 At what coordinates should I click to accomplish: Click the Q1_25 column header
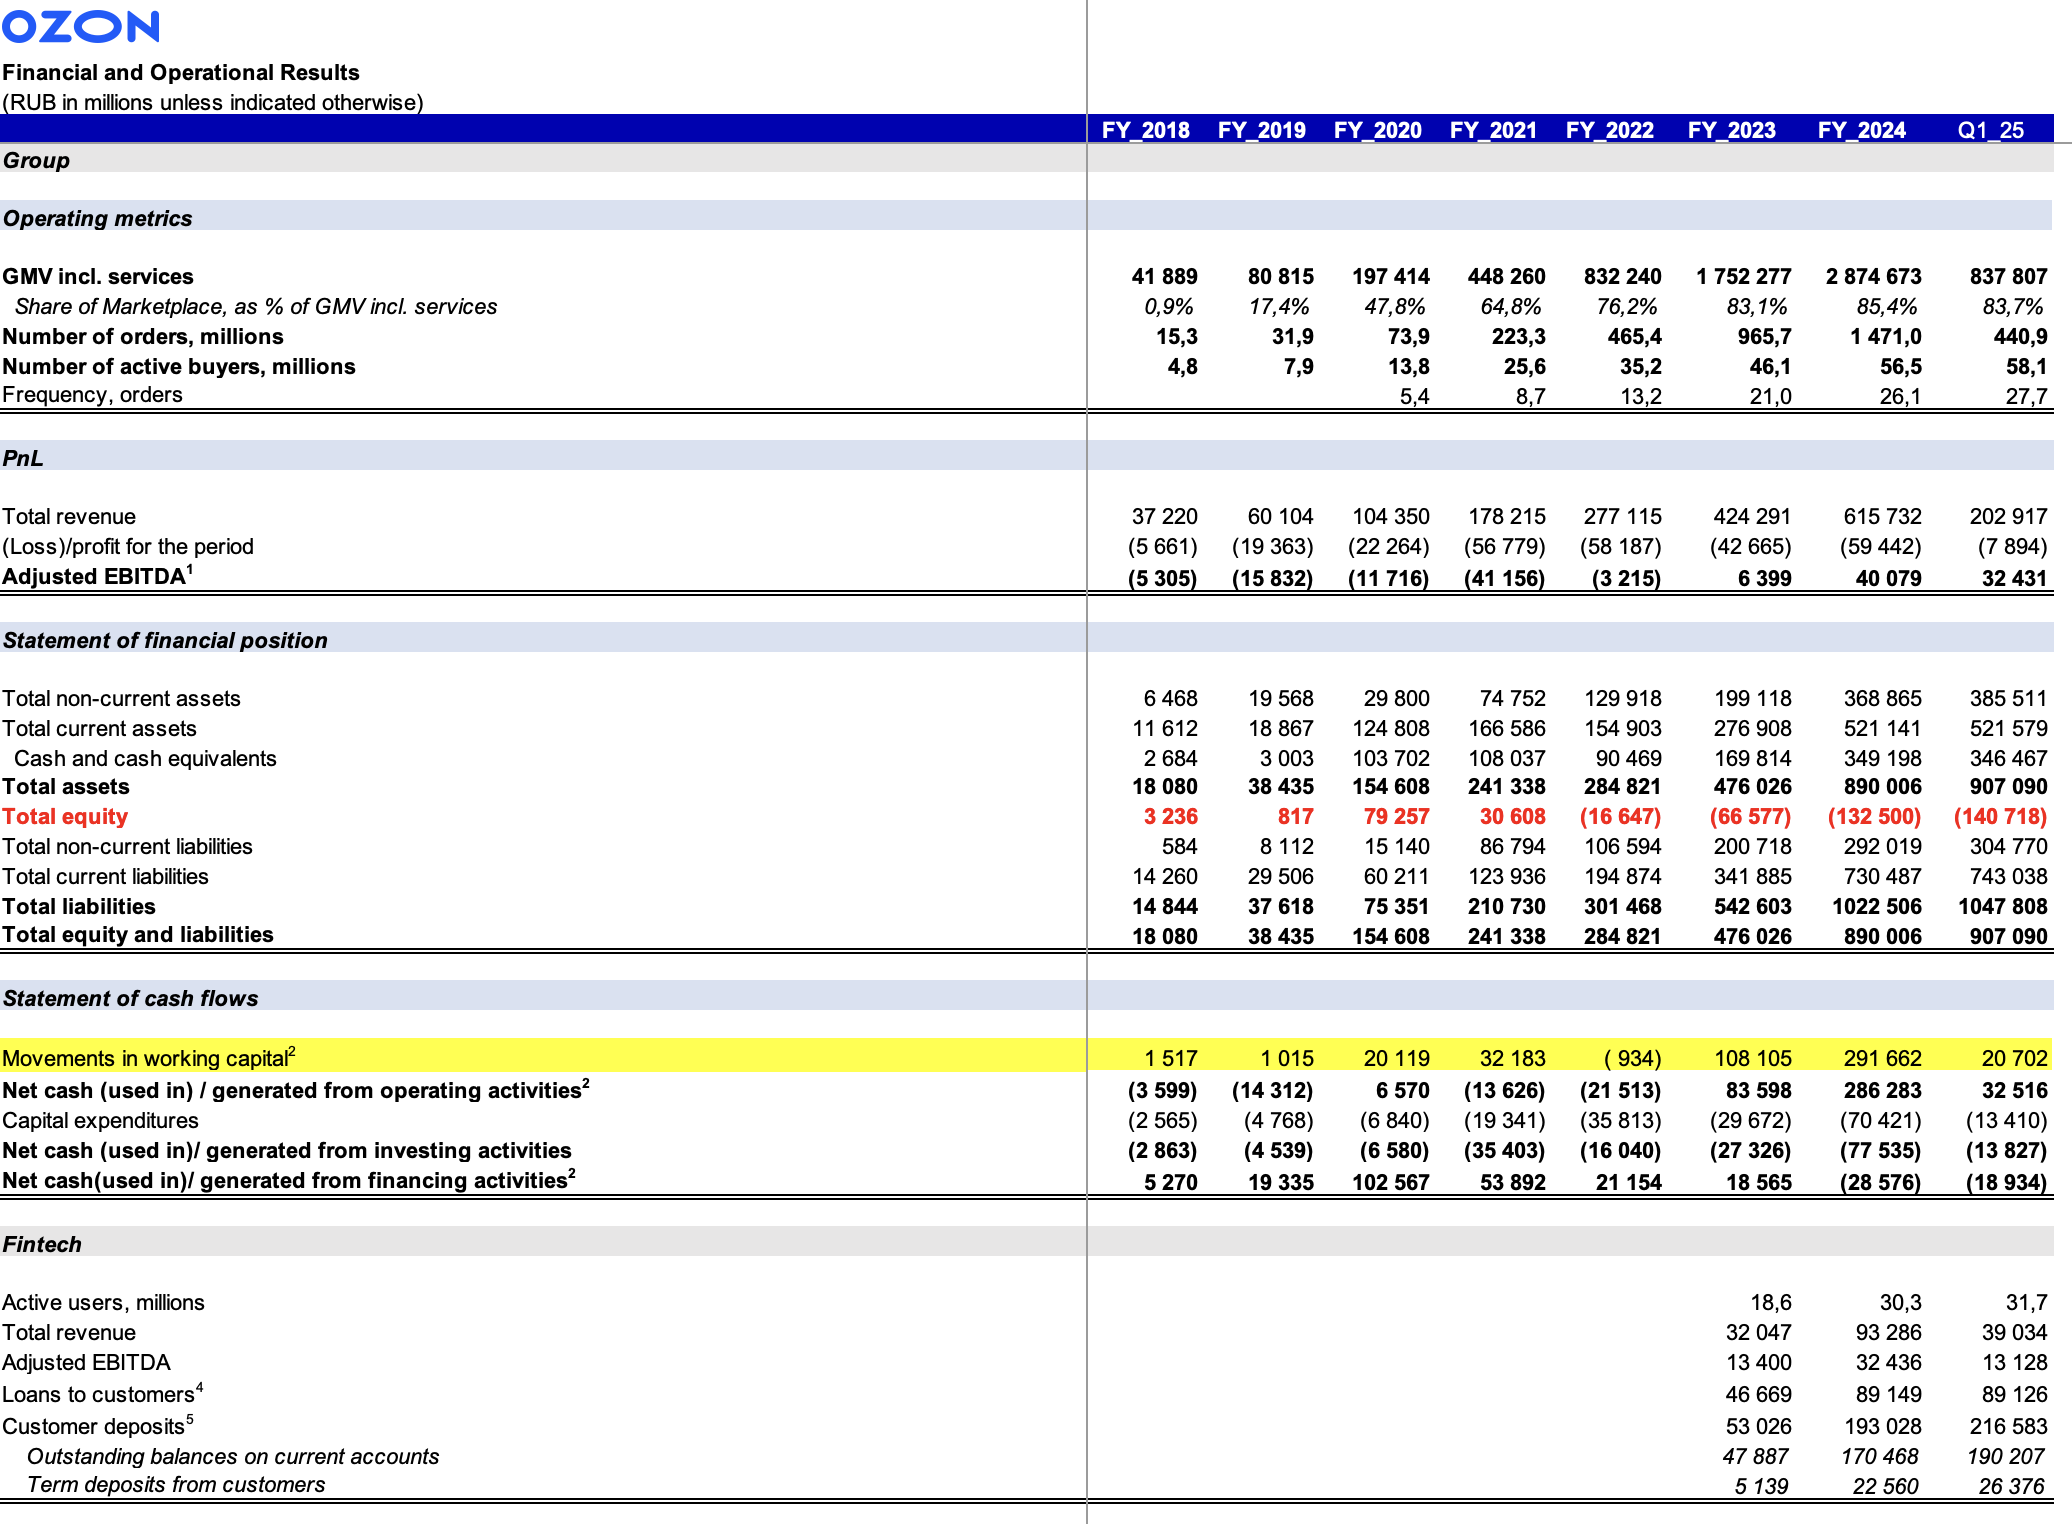(1990, 130)
